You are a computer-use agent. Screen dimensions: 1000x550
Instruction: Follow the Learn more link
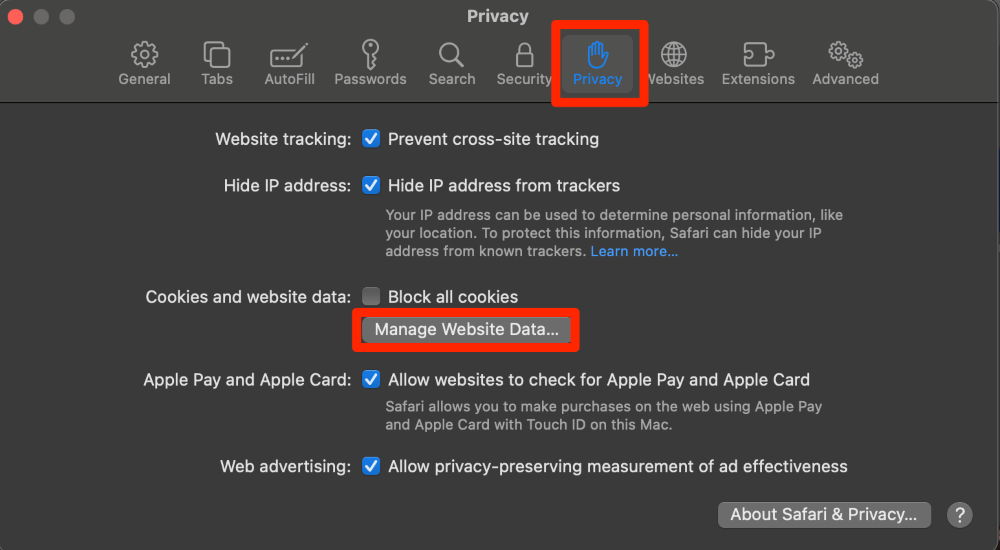pyautogui.click(x=634, y=251)
